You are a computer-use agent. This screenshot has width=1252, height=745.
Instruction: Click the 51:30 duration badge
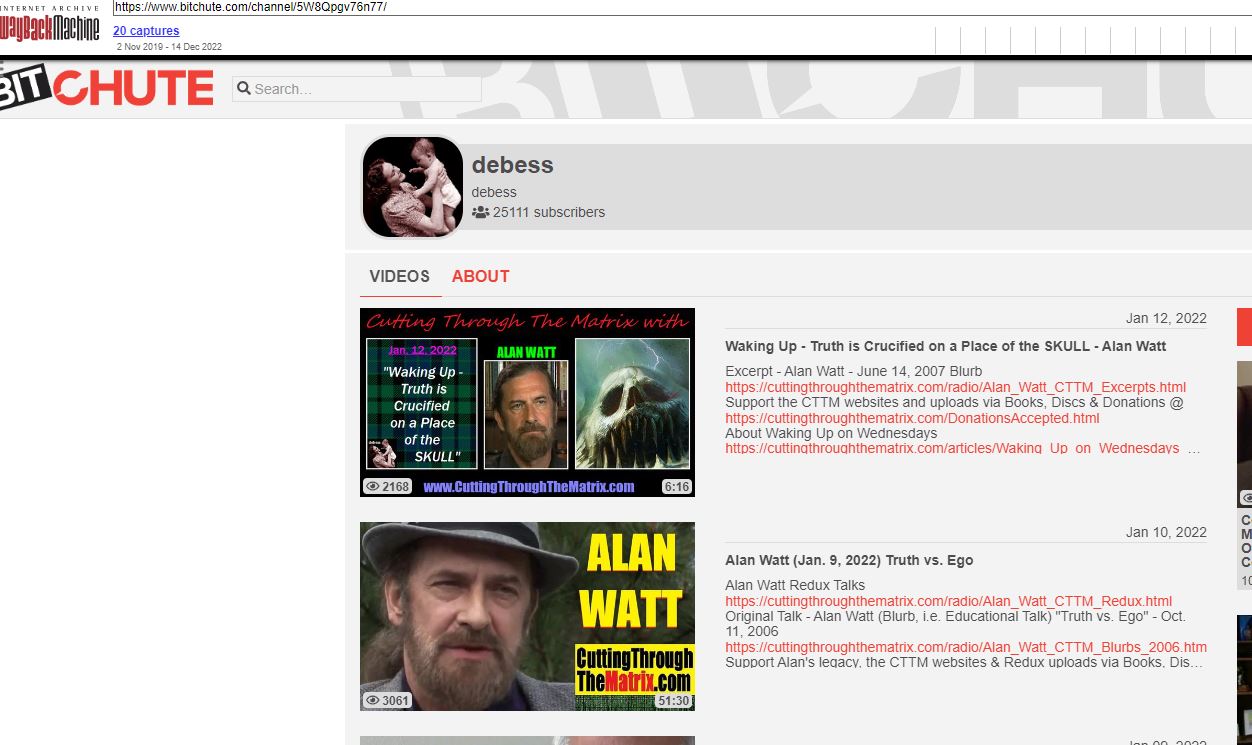tap(673, 701)
